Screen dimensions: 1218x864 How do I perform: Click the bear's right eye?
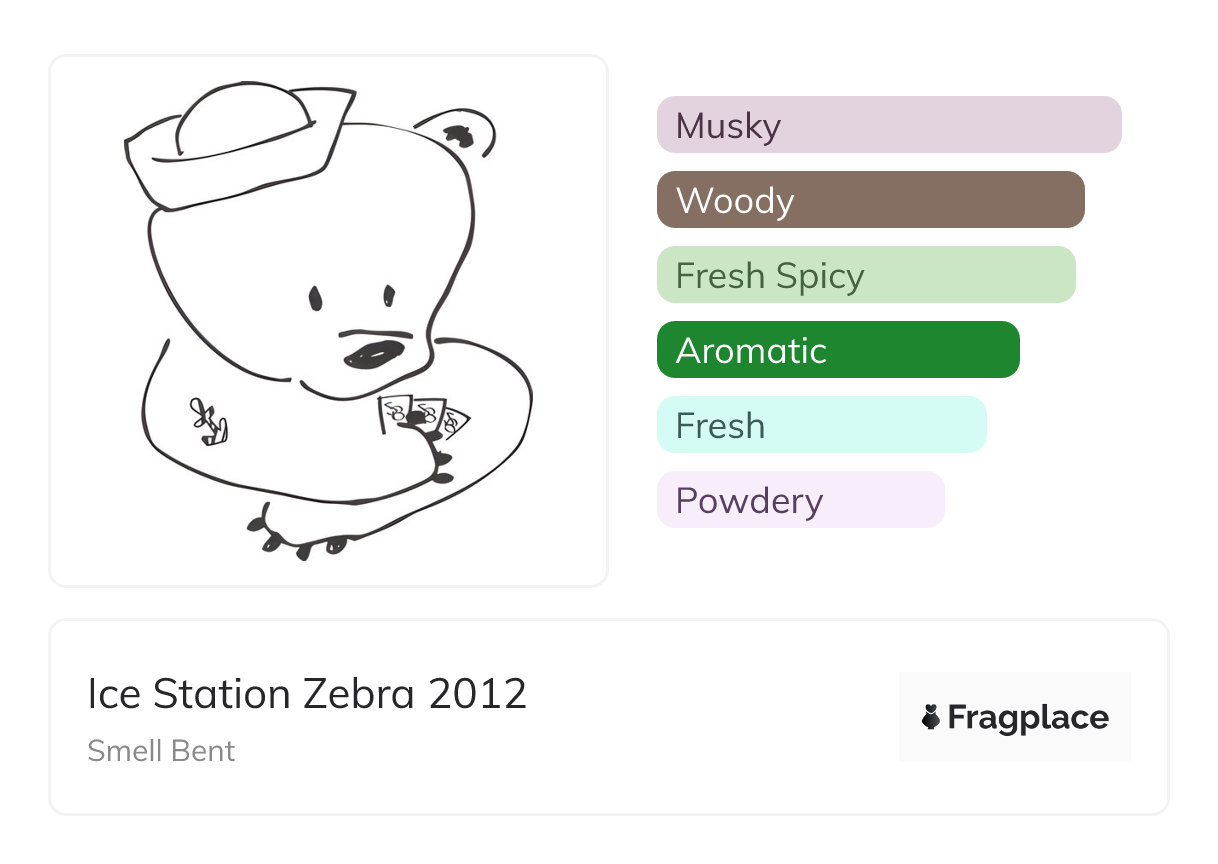pyautogui.click(x=389, y=295)
